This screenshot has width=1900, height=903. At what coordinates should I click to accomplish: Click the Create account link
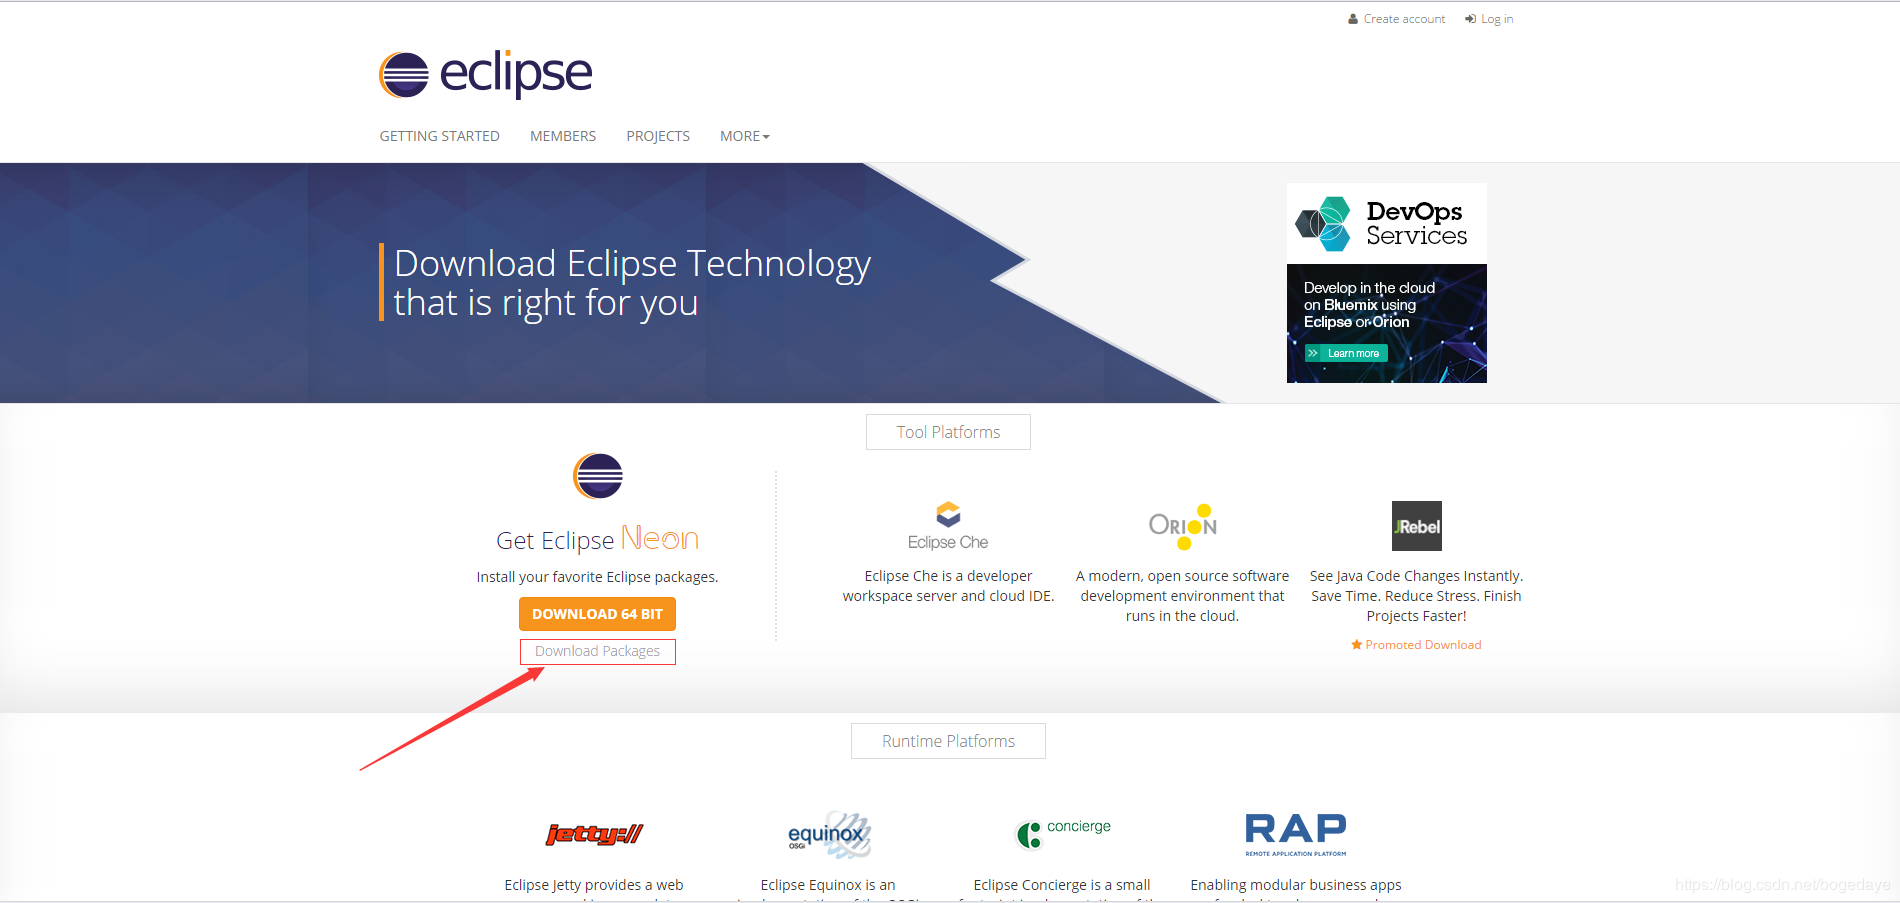pos(1404,19)
